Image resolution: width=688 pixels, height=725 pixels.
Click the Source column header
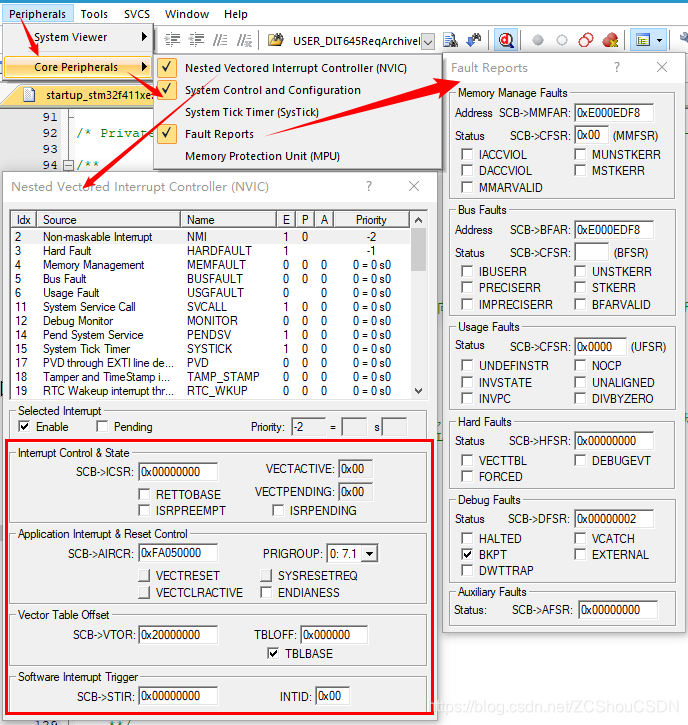109,220
